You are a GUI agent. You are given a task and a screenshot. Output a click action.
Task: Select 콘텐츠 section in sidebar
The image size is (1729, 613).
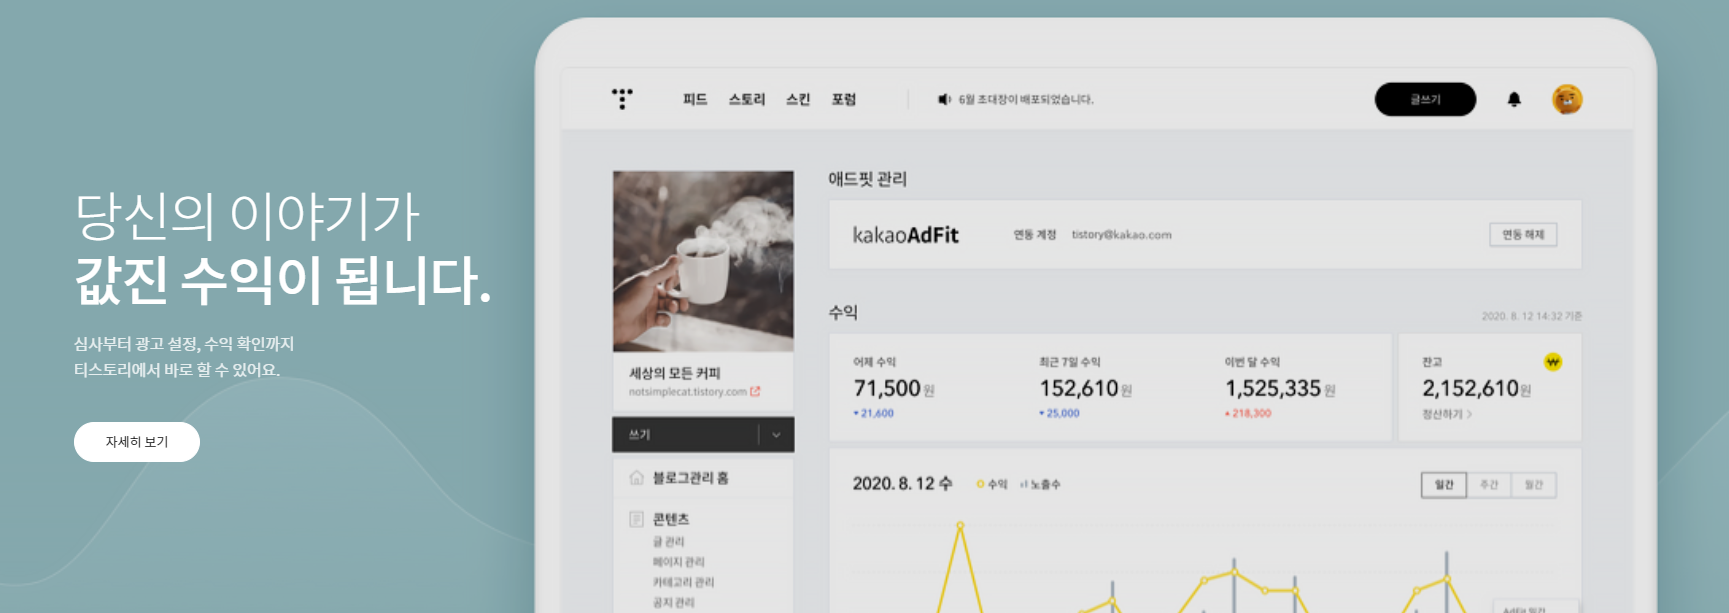coord(671,519)
